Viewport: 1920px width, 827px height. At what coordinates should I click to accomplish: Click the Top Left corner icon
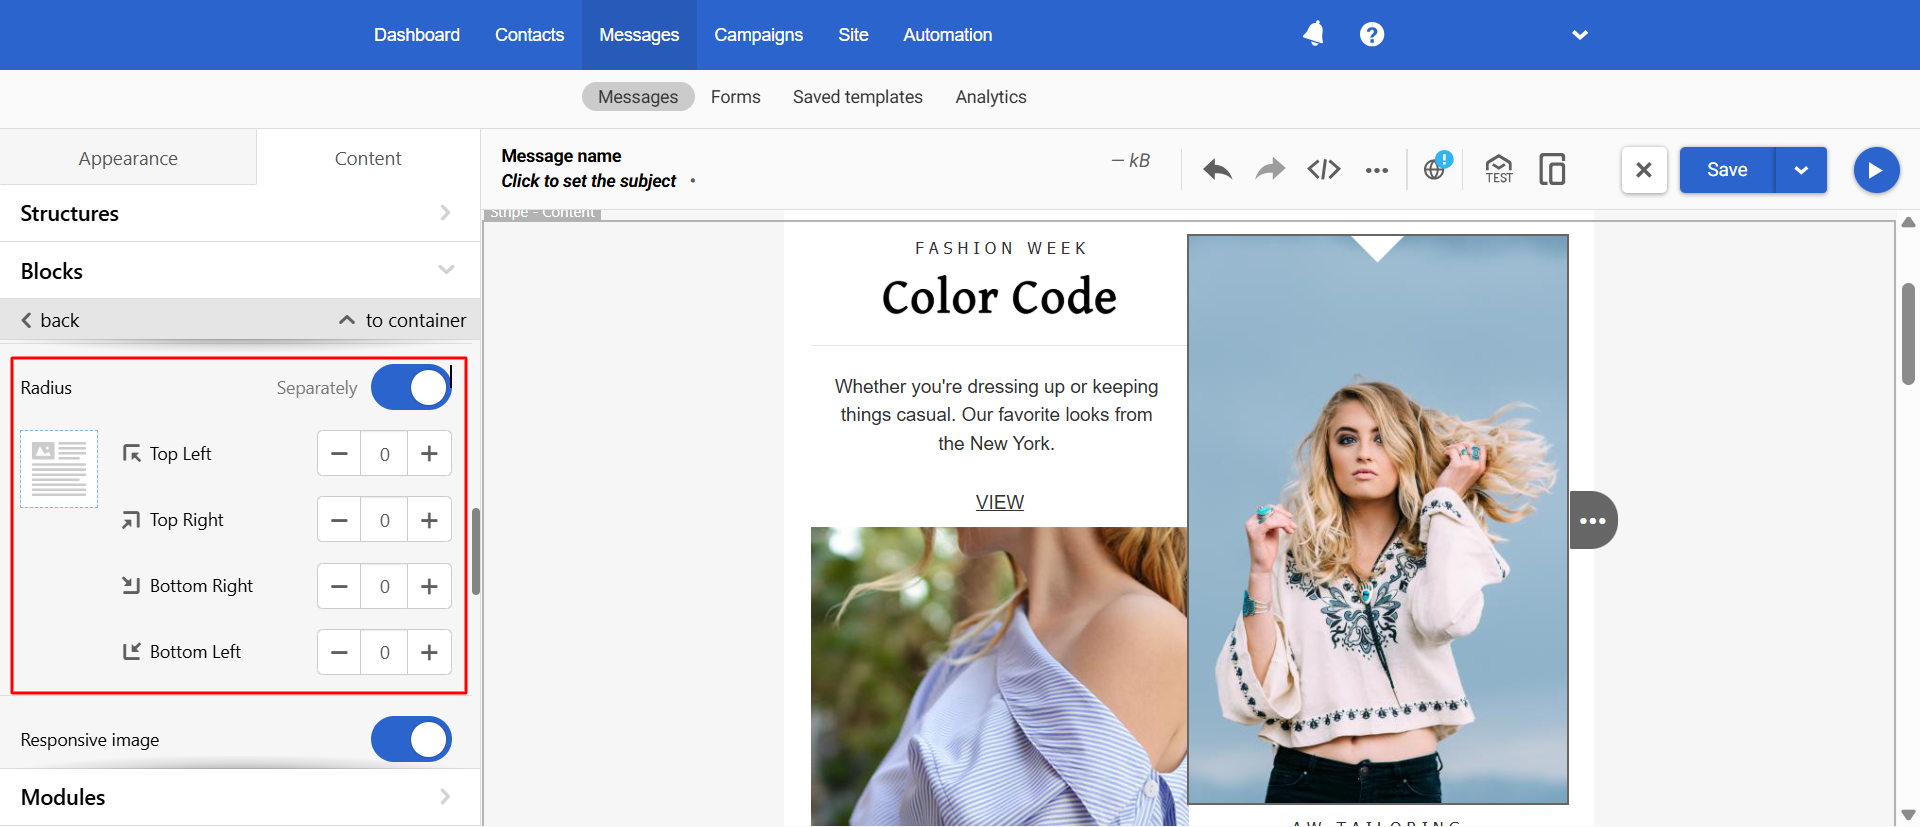pos(131,454)
